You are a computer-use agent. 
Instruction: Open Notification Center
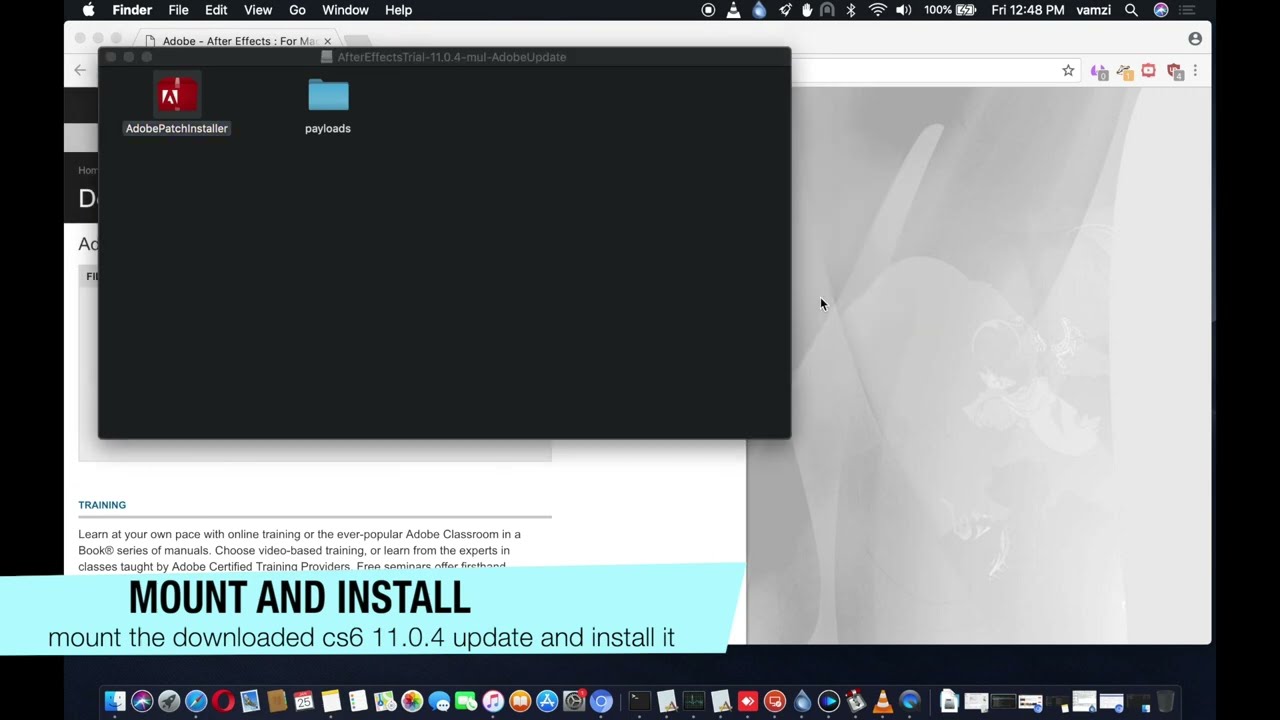1187,10
